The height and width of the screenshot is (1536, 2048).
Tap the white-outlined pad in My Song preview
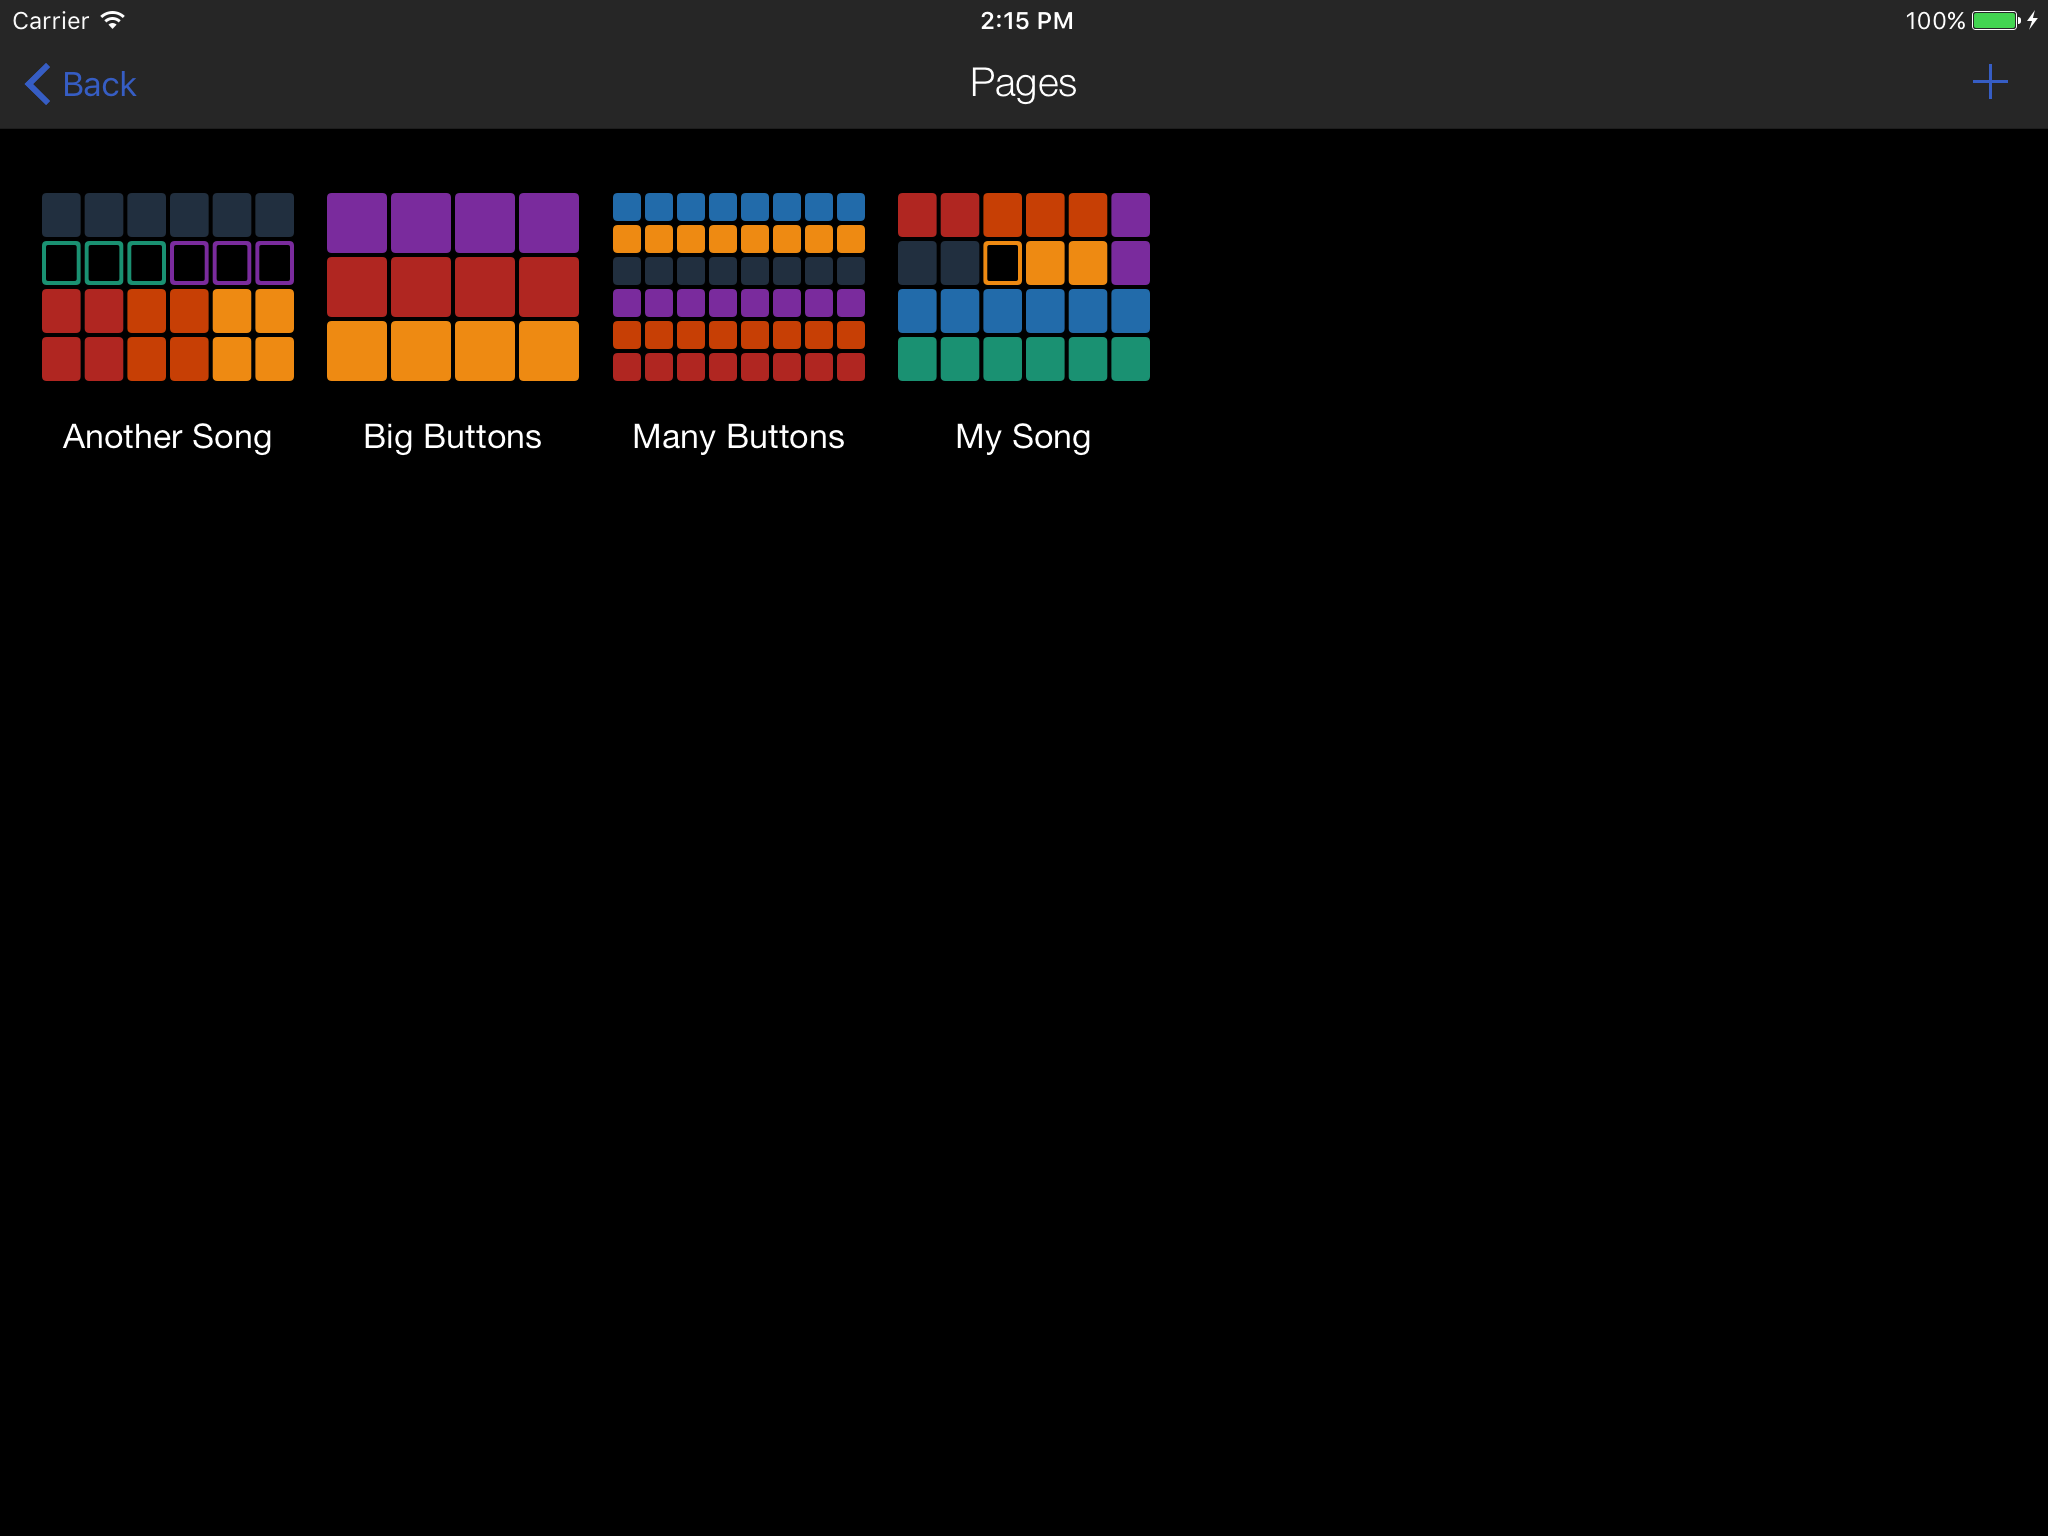click(1003, 263)
